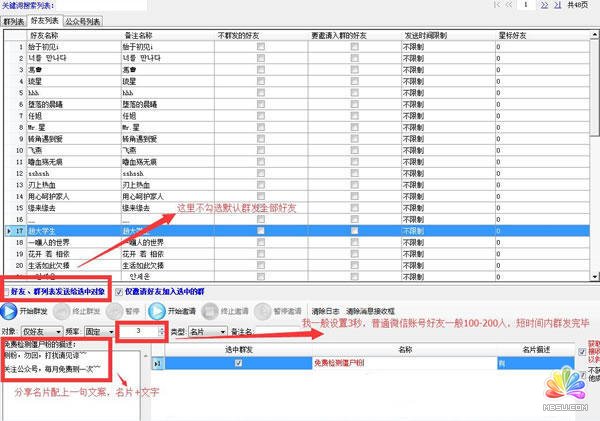600x421 pixels.
Task: Increase the send interval seconds spinner
Action: pyautogui.click(x=162, y=326)
